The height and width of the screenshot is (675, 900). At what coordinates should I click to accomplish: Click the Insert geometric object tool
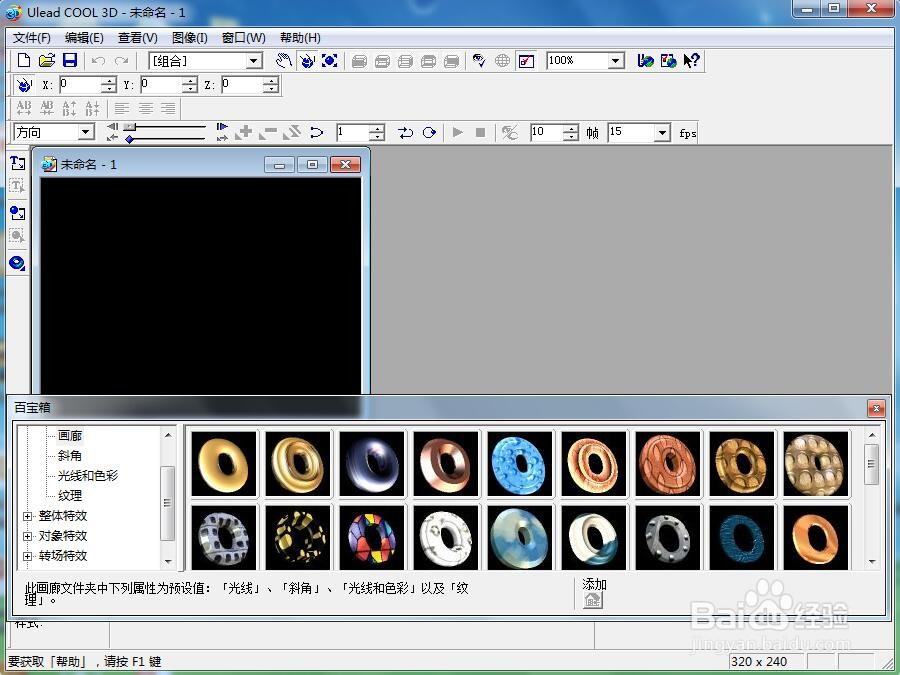(17, 263)
